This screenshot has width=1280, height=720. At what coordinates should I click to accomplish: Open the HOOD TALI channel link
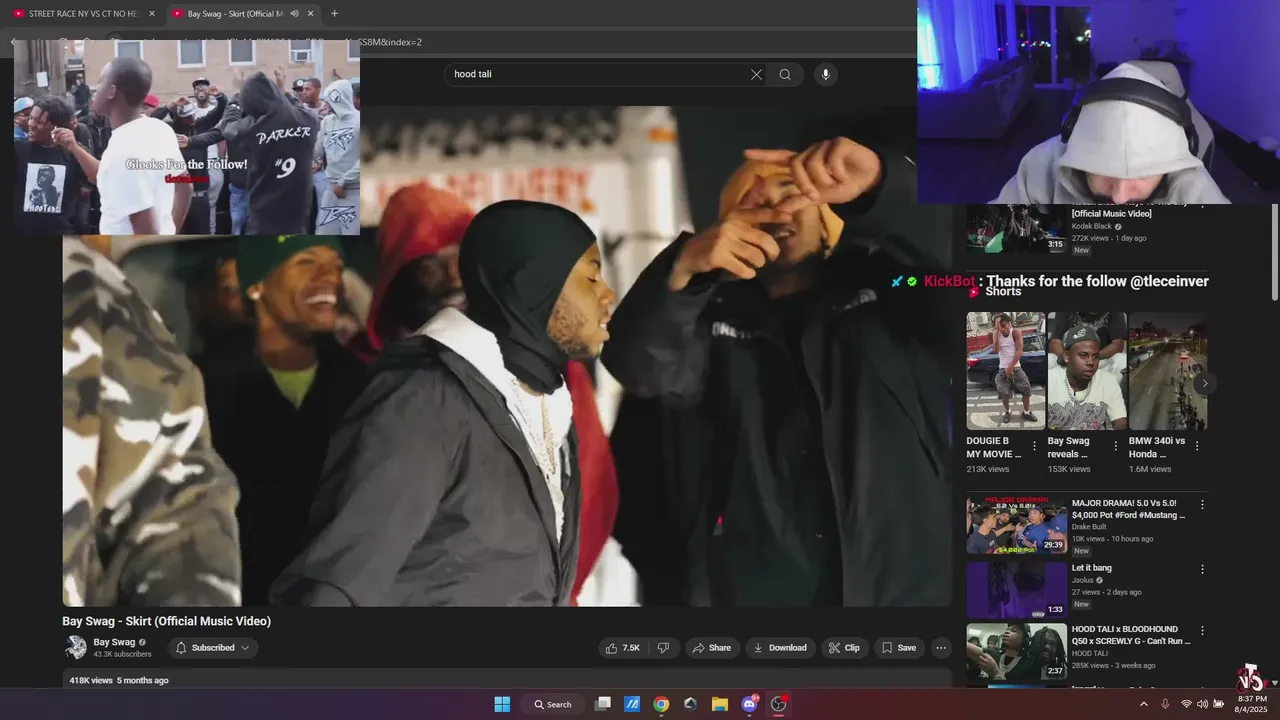[x=1090, y=653]
